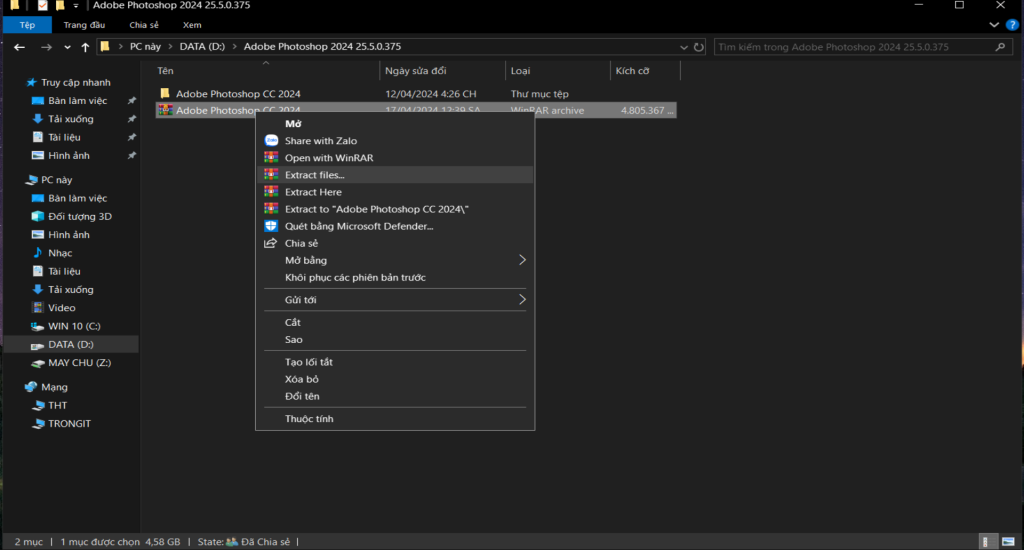Image resolution: width=1024 pixels, height=550 pixels.
Task: Switch to the details view icon
Action: (x=987, y=542)
